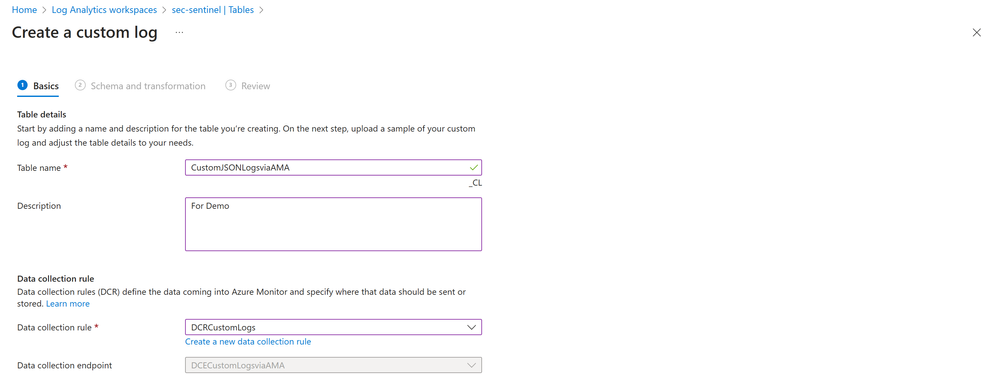Expand the Data collection endpoint dropdown arrow
The image size is (999, 384).
coord(471,366)
